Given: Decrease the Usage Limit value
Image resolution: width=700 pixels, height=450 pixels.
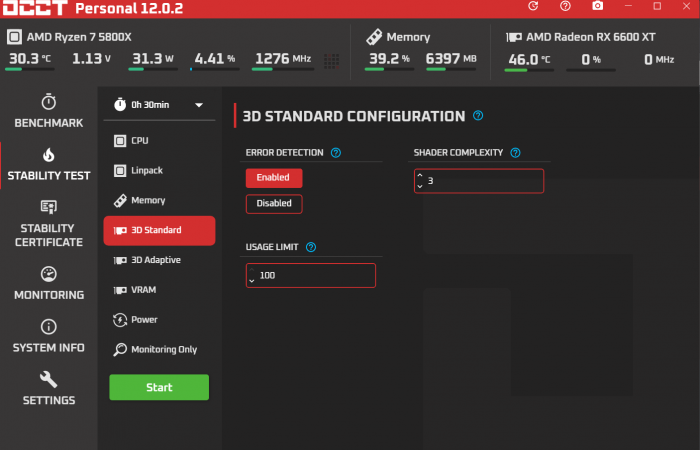Looking at the screenshot, I should click(x=251, y=281).
